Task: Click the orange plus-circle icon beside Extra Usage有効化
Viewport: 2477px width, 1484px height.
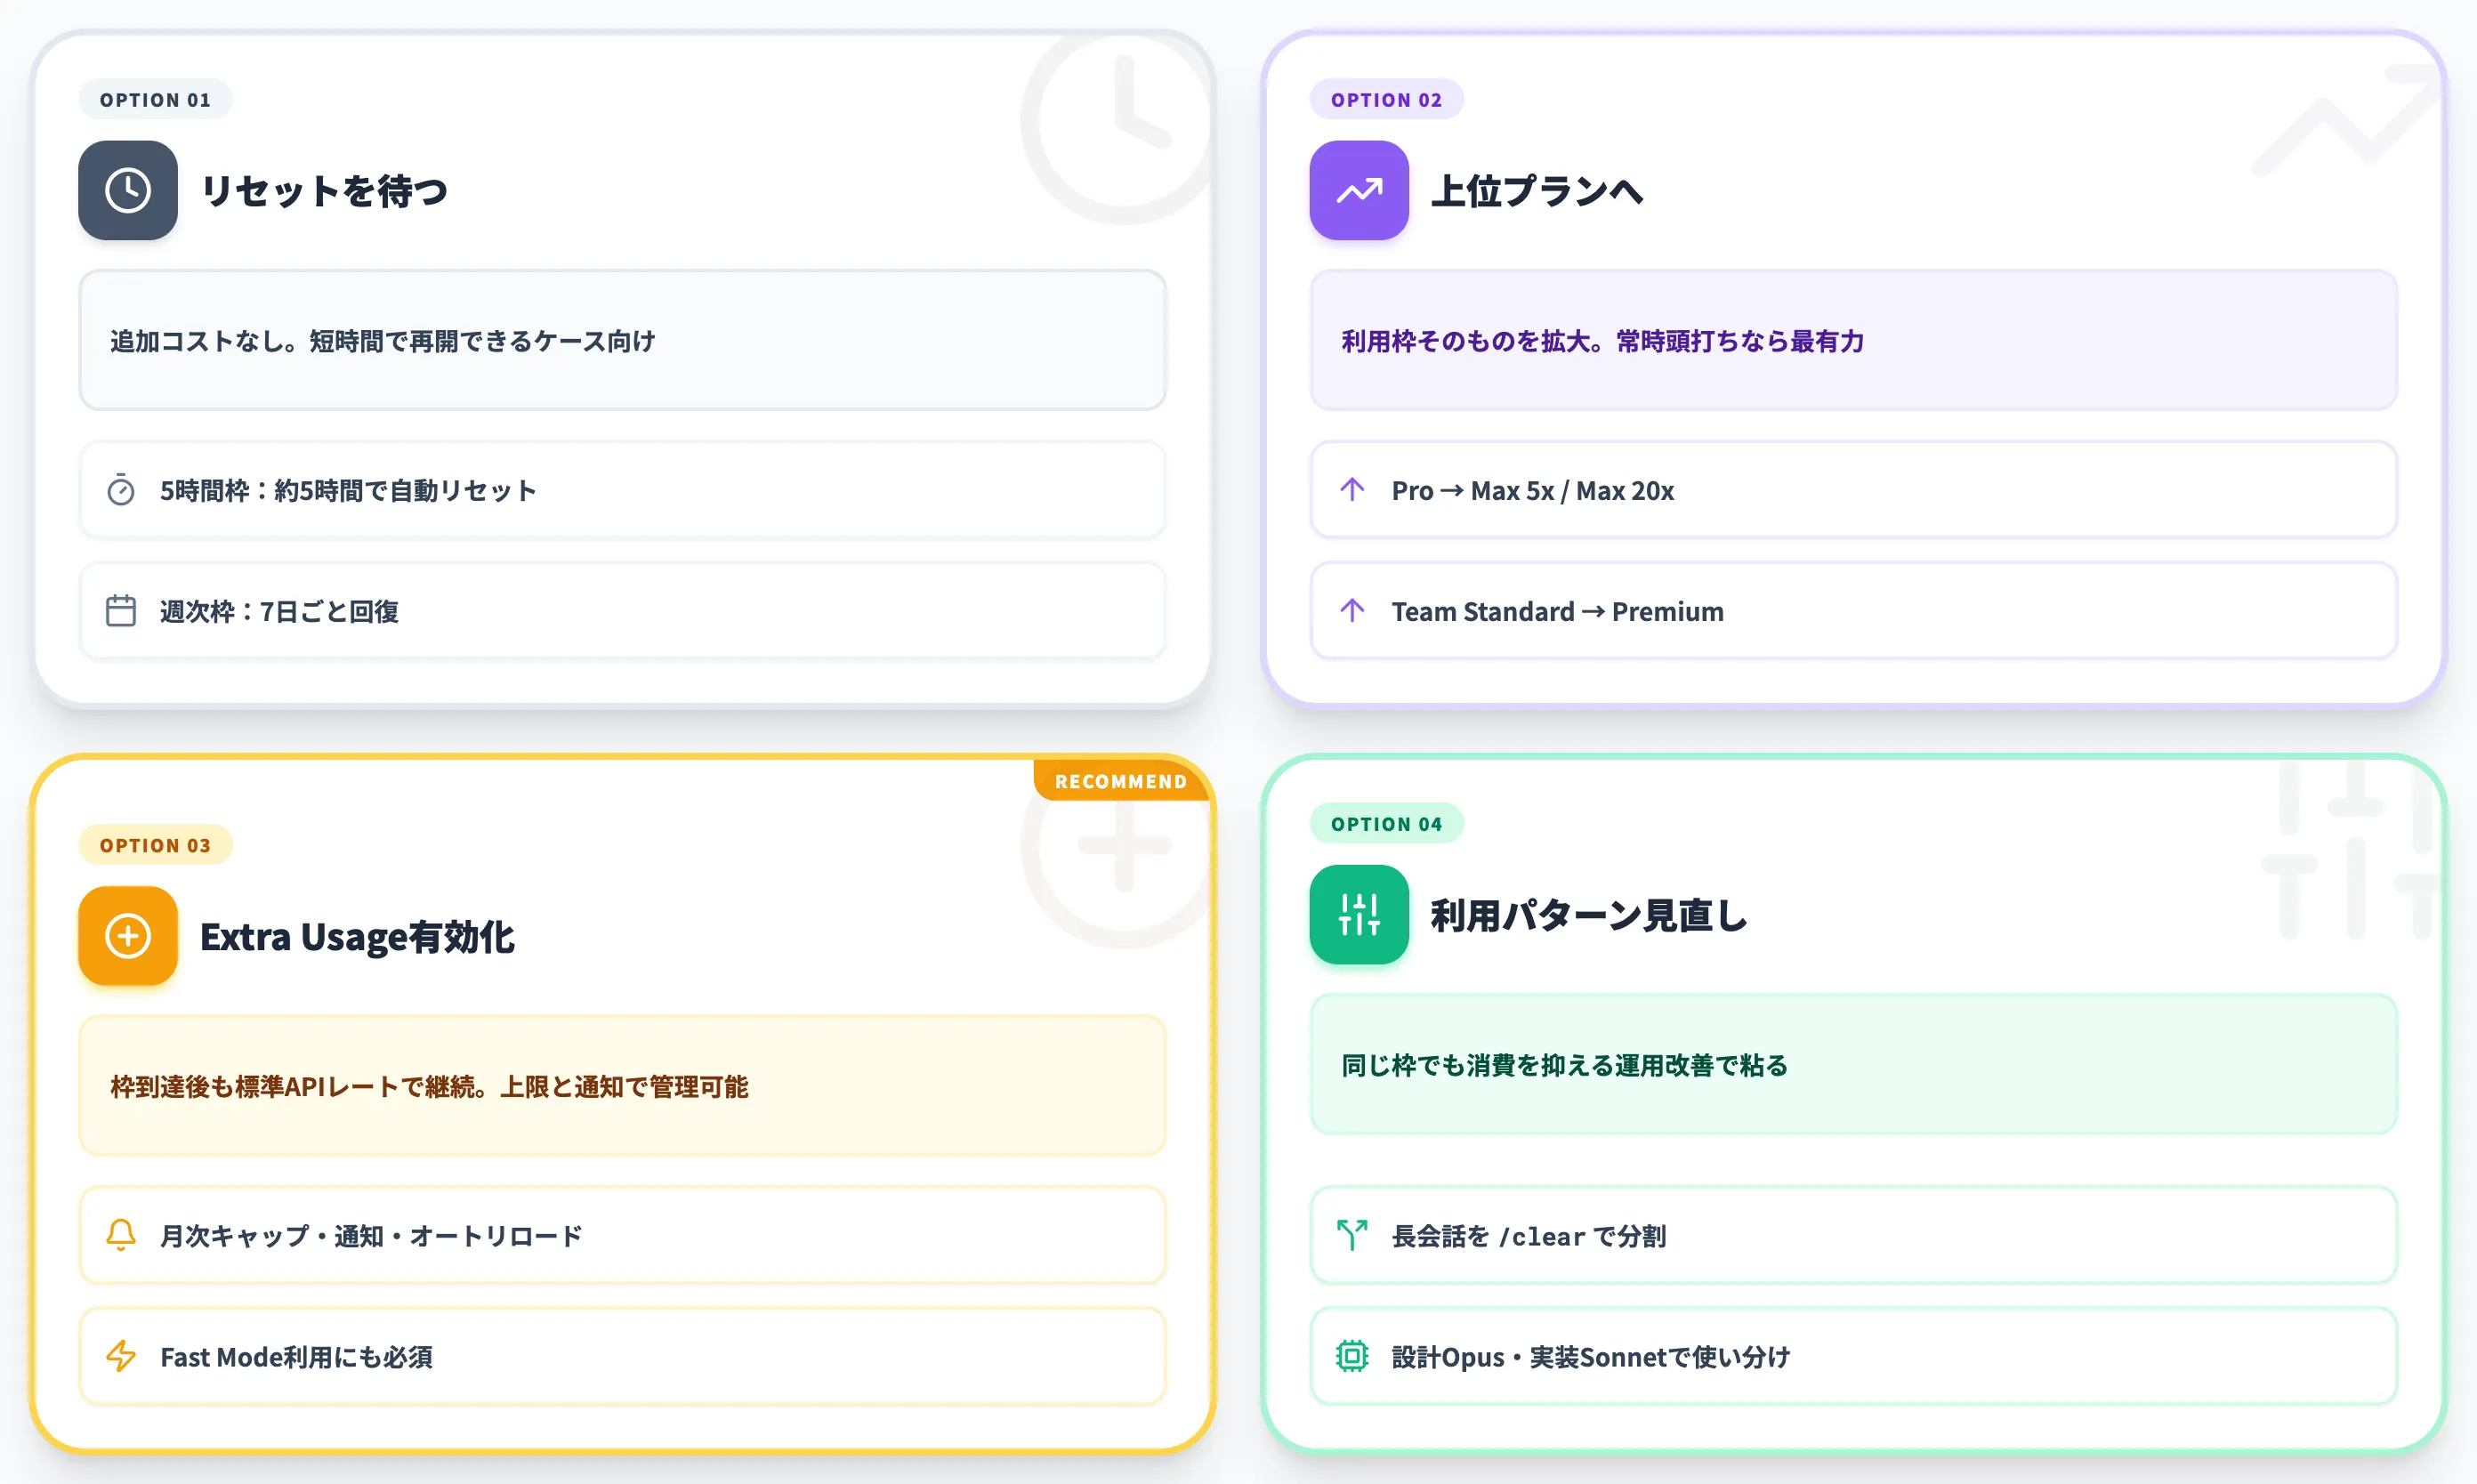Action: click(x=128, y=936)
